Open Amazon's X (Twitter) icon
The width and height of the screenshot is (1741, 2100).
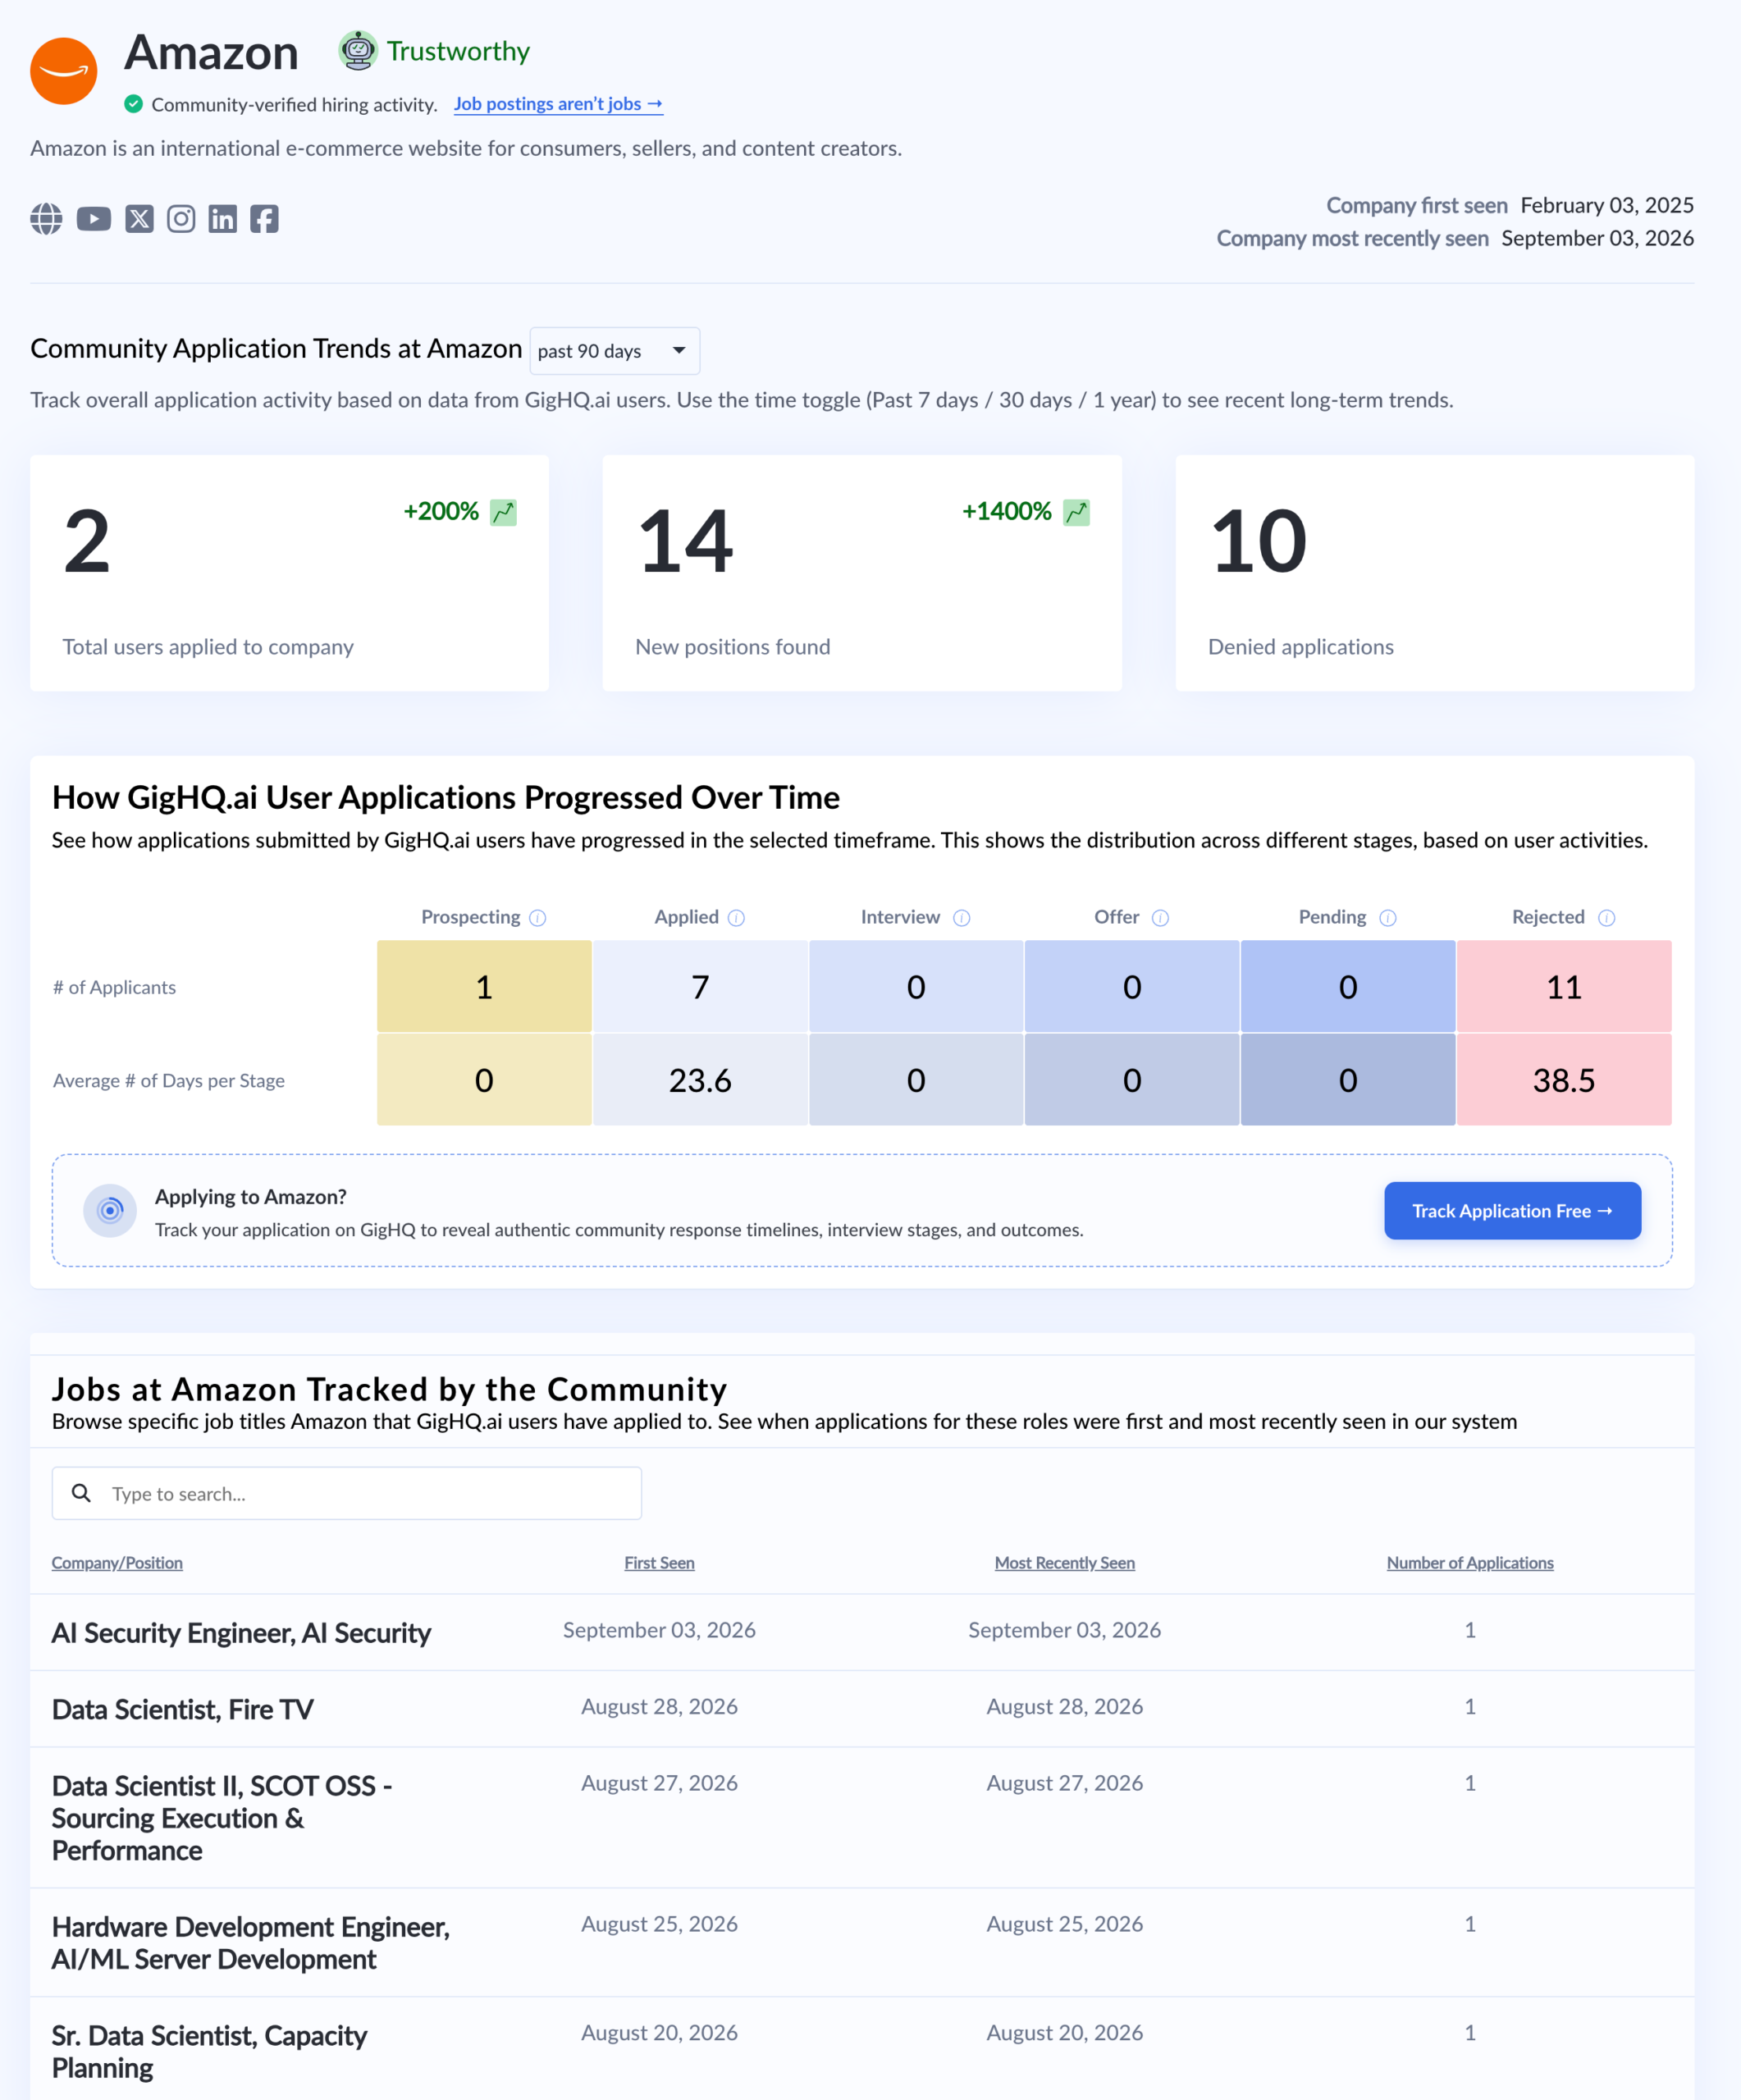139,219
